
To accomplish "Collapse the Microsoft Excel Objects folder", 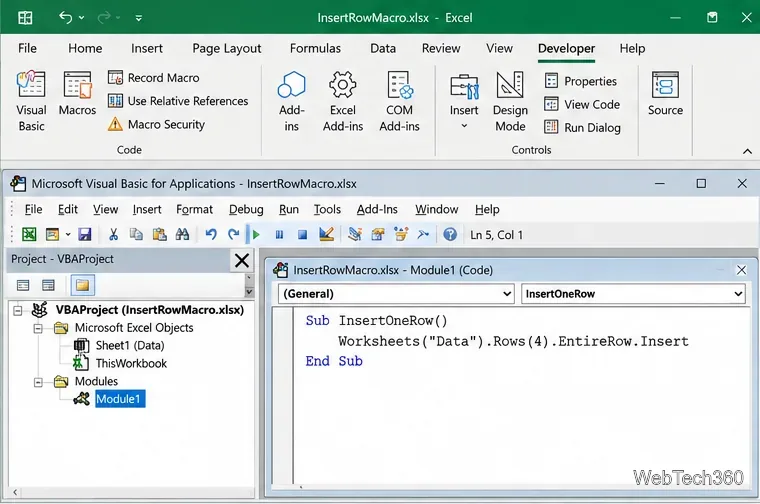I will 38,329.
